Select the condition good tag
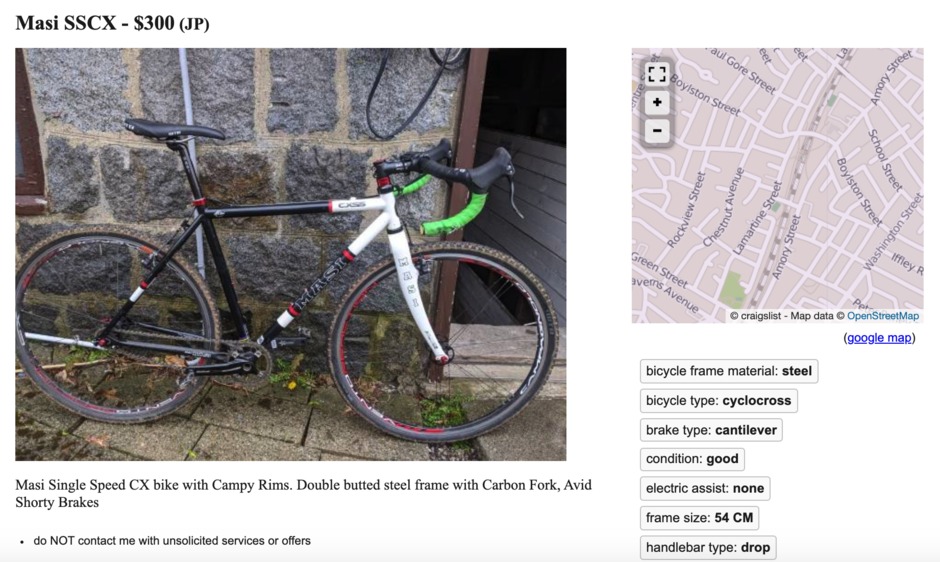This screenshot has height=562, width=940. [692, 459]
